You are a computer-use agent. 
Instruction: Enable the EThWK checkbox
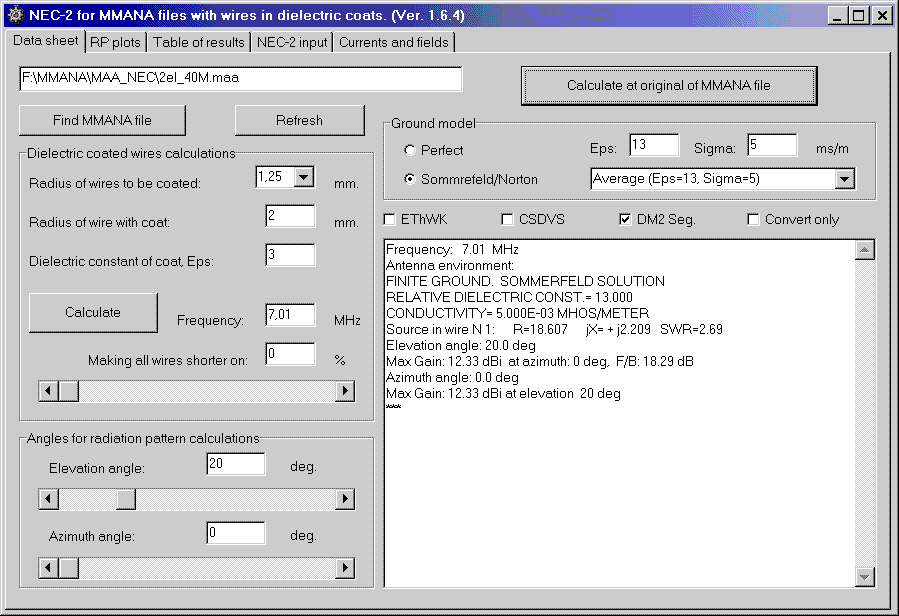pyautogui.click(x=391, y=220)
